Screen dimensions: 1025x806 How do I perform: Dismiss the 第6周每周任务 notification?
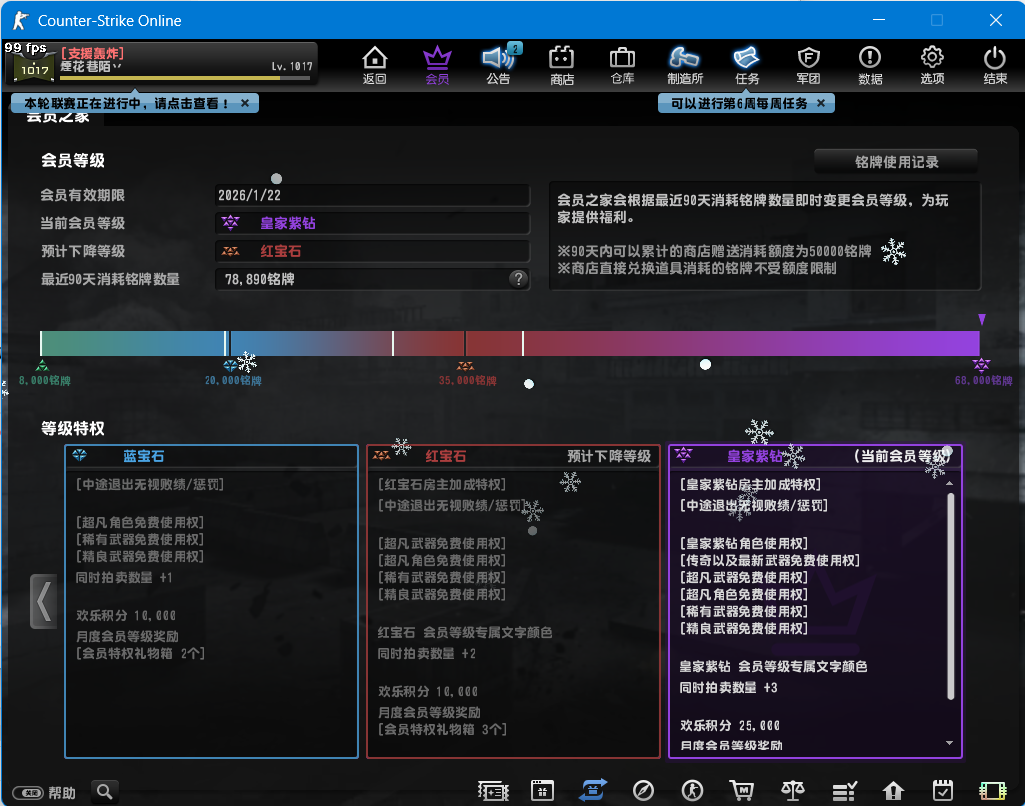tap(821, 103)
